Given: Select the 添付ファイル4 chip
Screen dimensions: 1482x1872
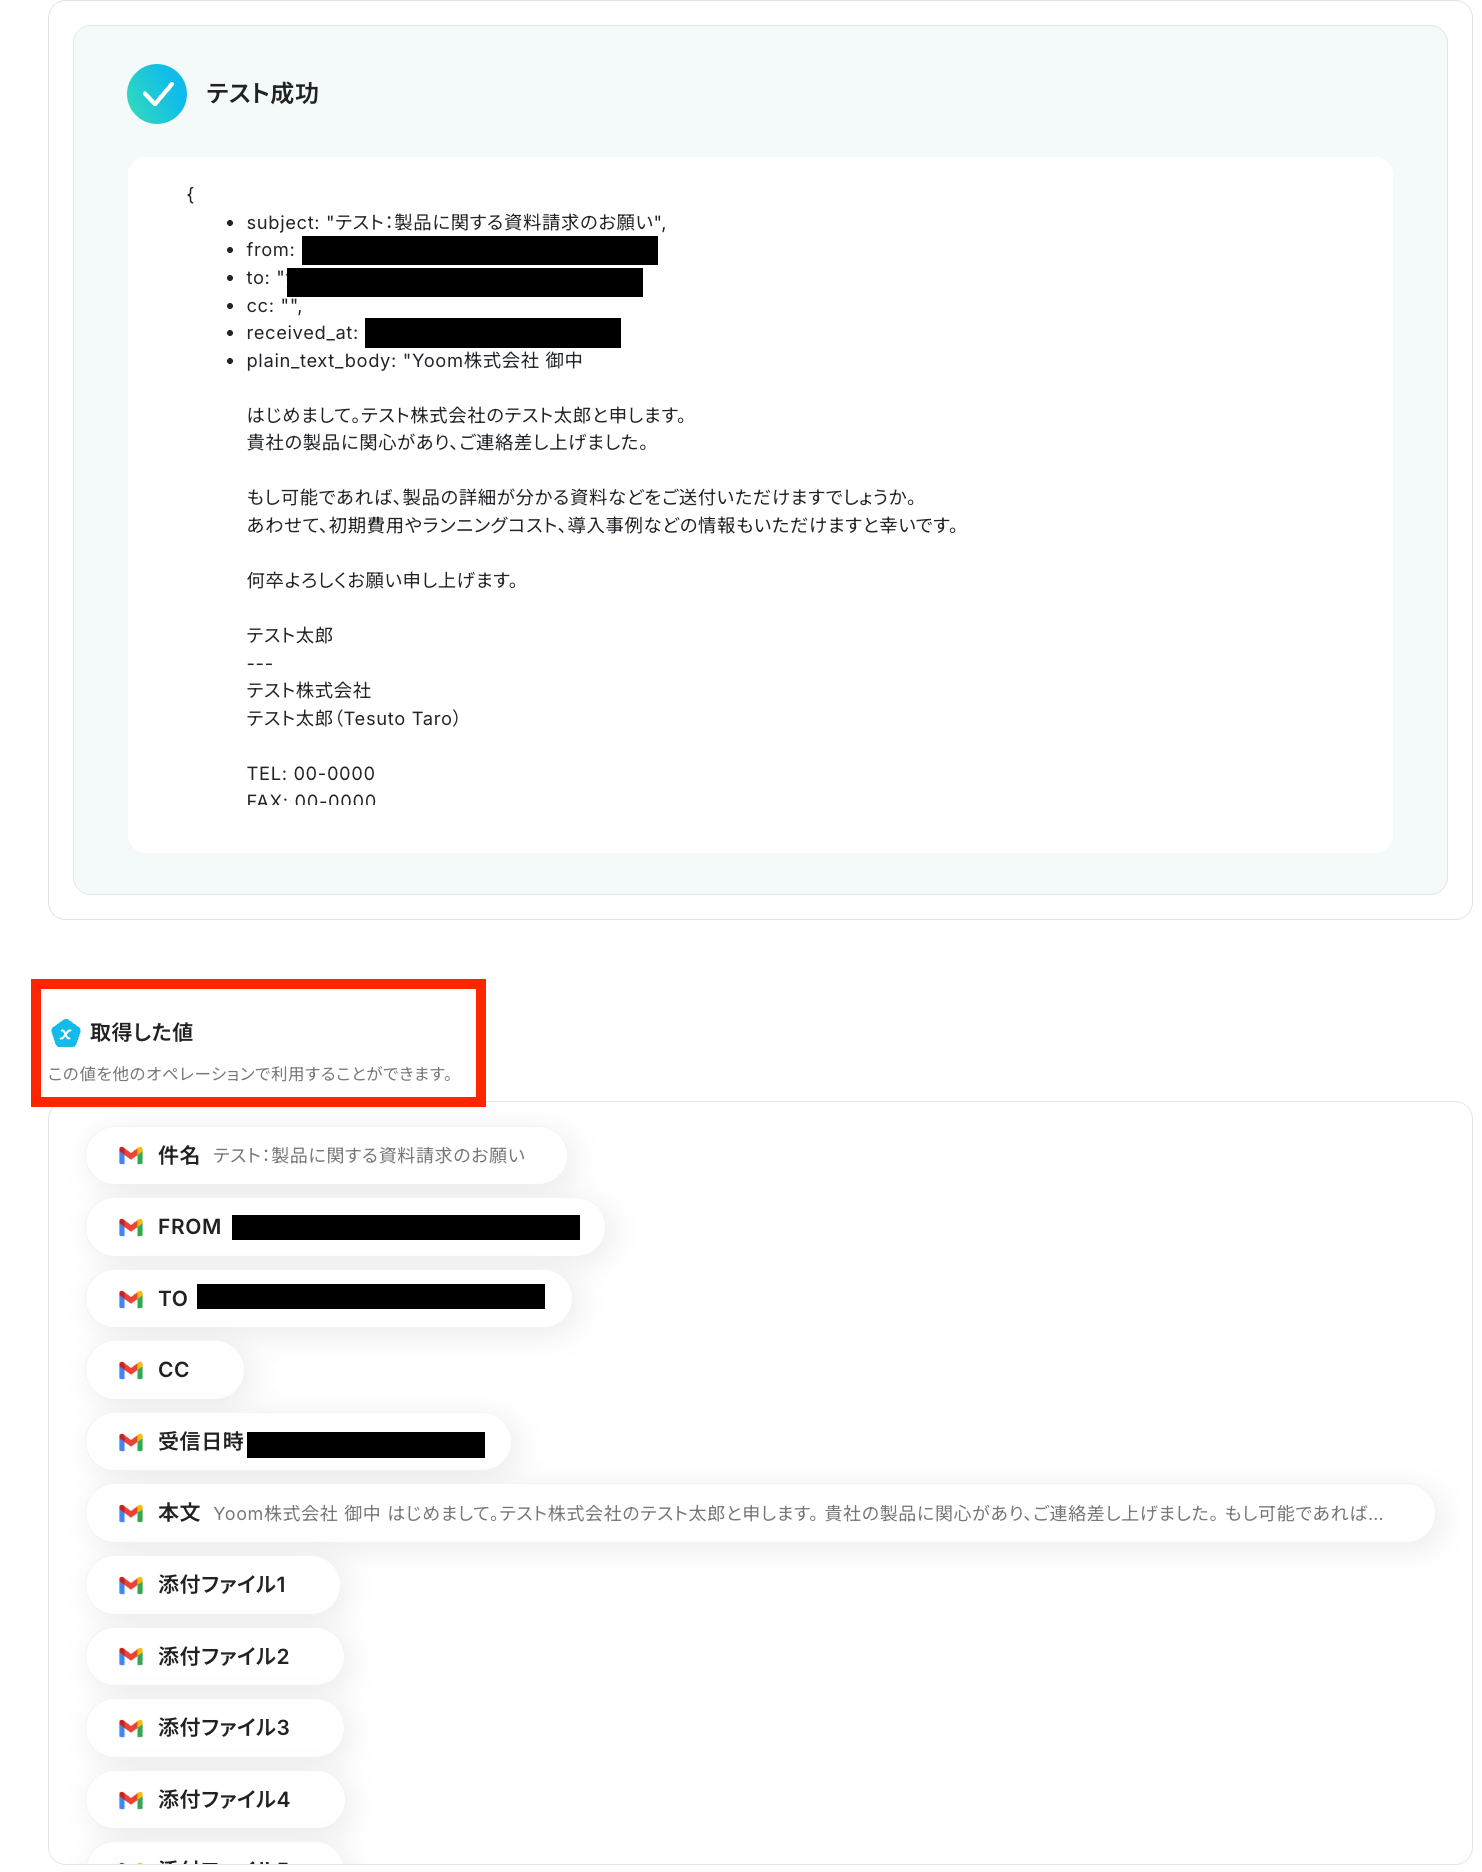Looking at the screenshot, I should coord(216,1800).
